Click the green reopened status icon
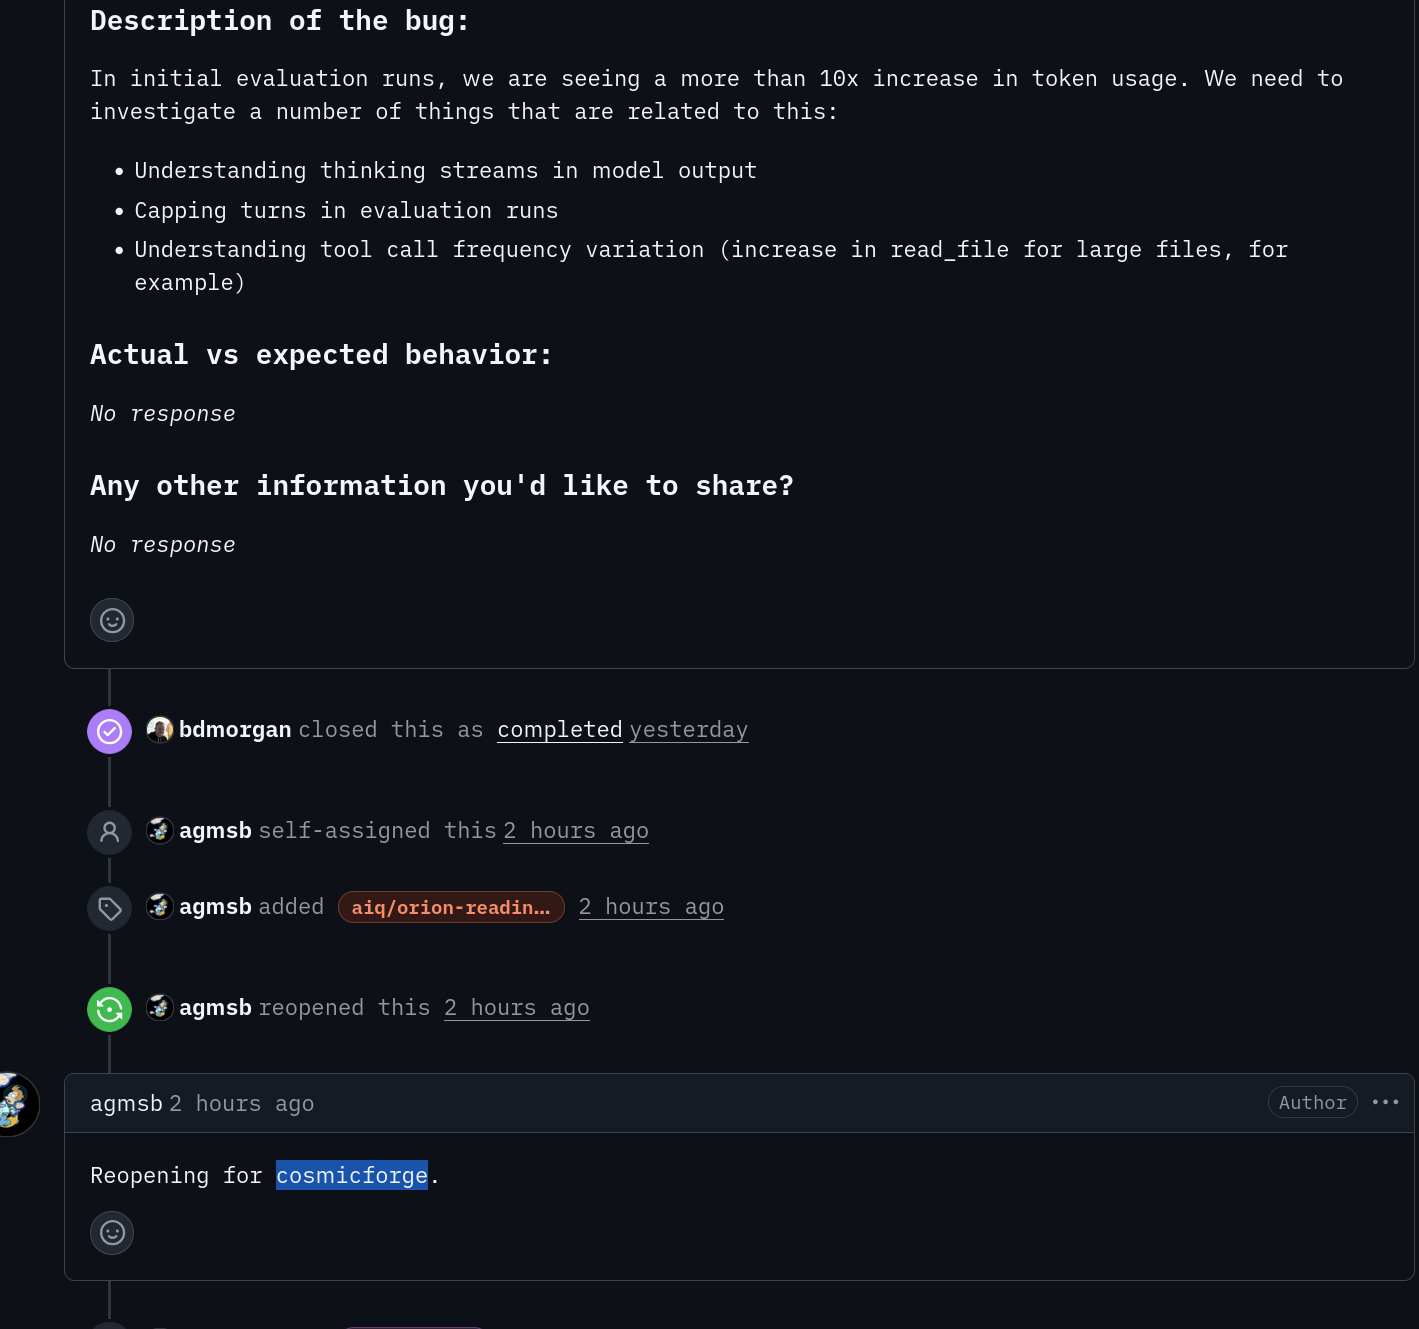 [x=110, y=1009]
